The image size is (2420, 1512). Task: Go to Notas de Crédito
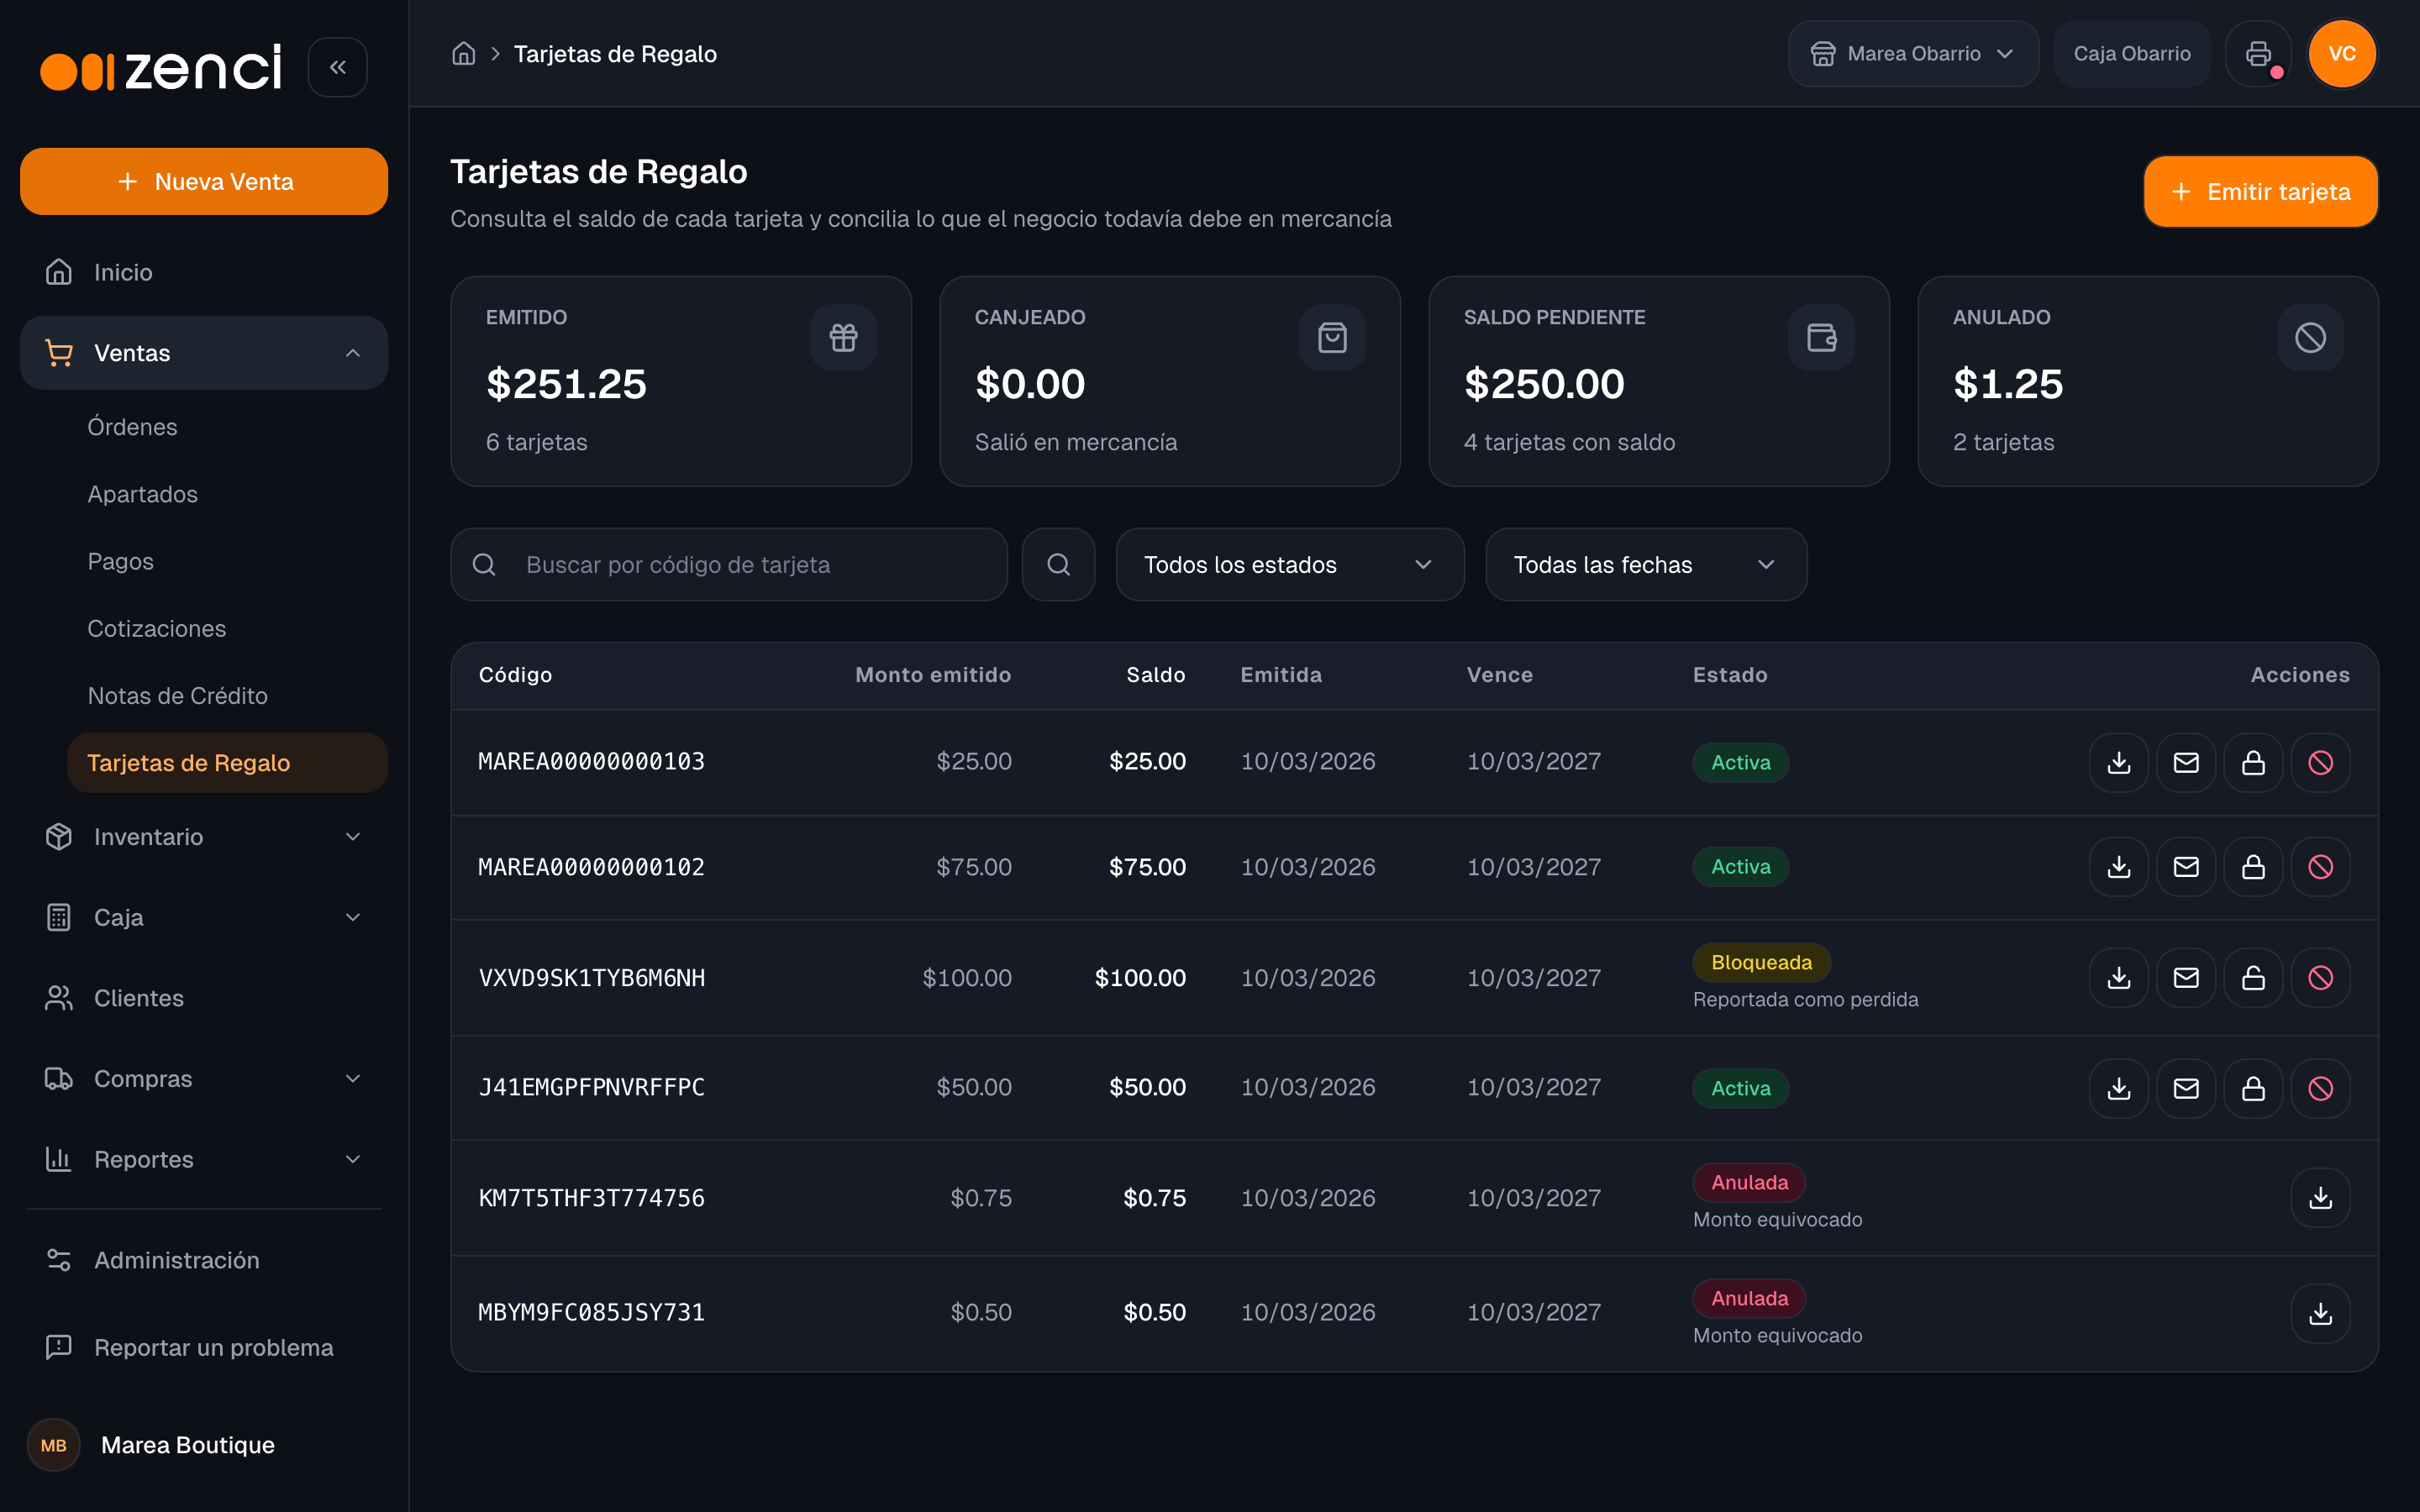click(227, 696)
